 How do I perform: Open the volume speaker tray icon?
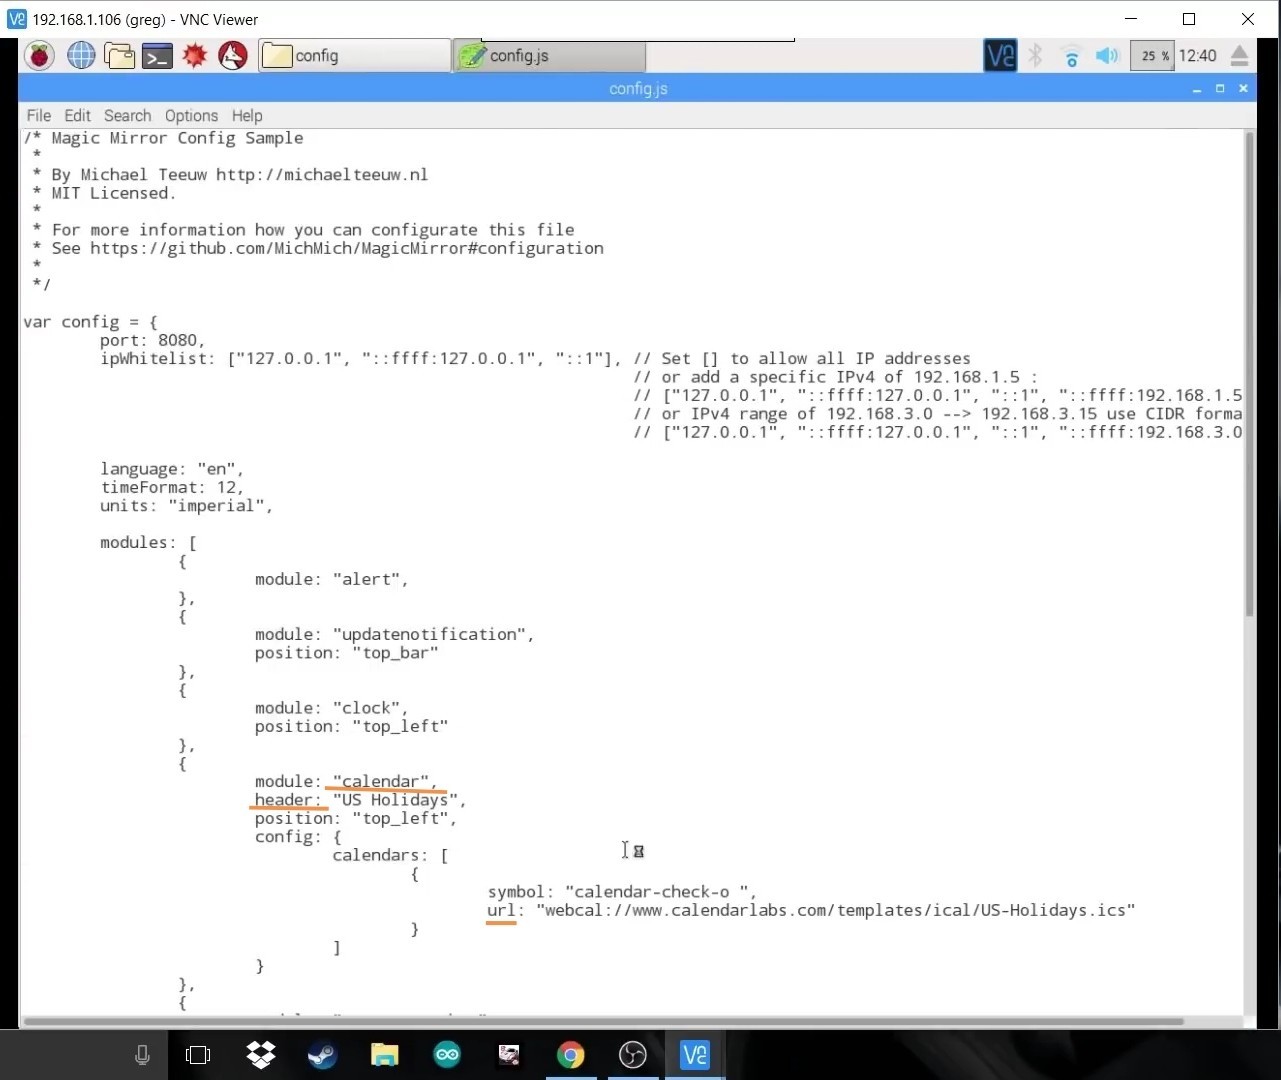1107,56
